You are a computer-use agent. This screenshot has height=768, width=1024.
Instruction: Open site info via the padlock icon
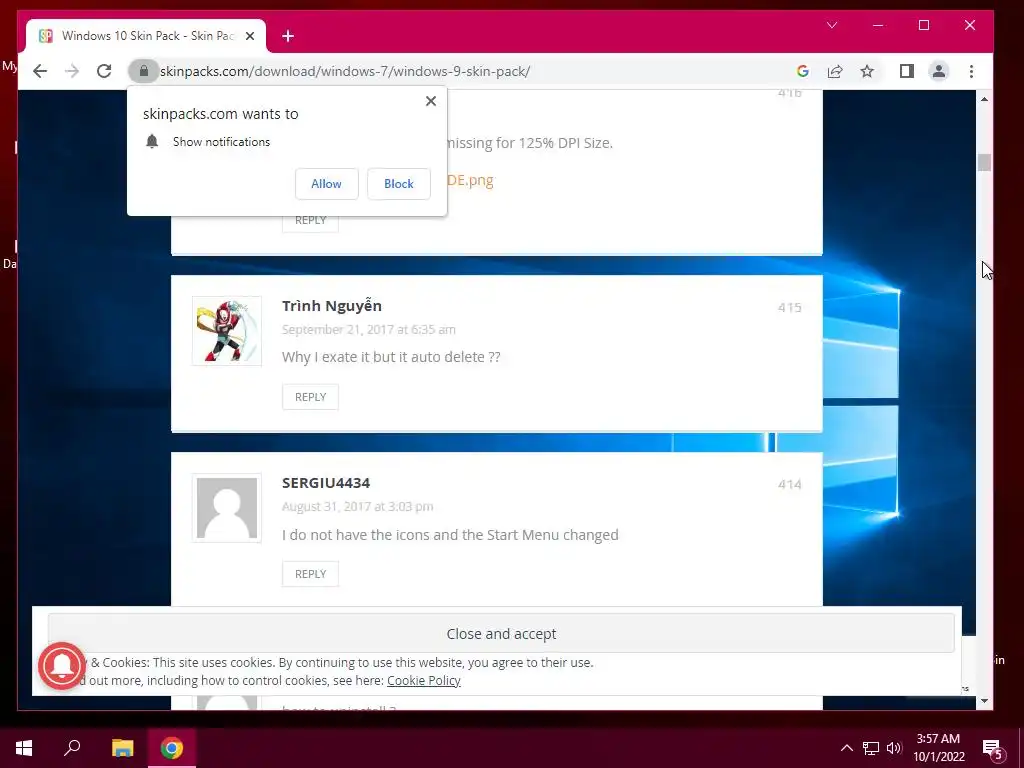[x=144, y=71]
